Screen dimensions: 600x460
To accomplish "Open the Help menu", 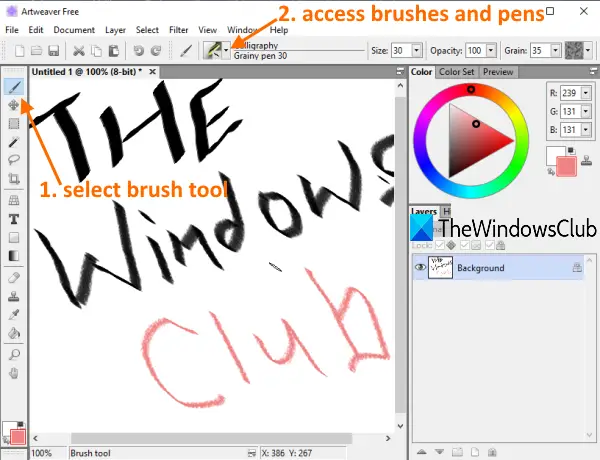I will click(x=279, y=30).
